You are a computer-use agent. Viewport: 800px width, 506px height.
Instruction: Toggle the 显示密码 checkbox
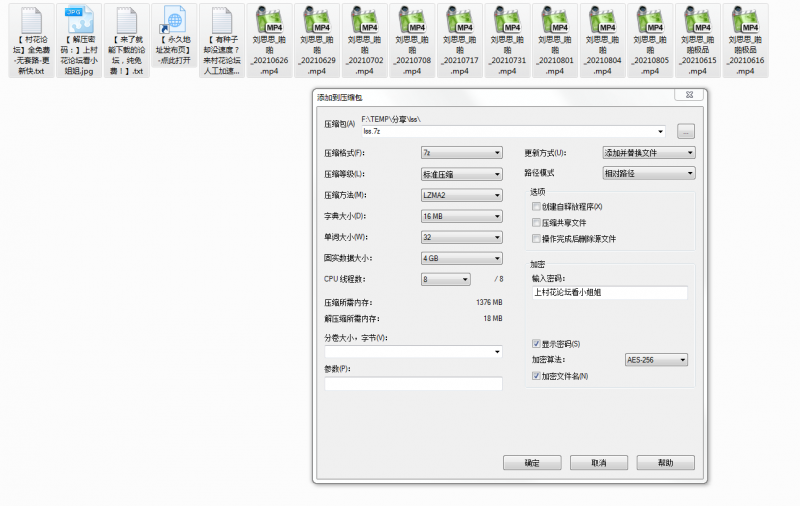(537, 344)
